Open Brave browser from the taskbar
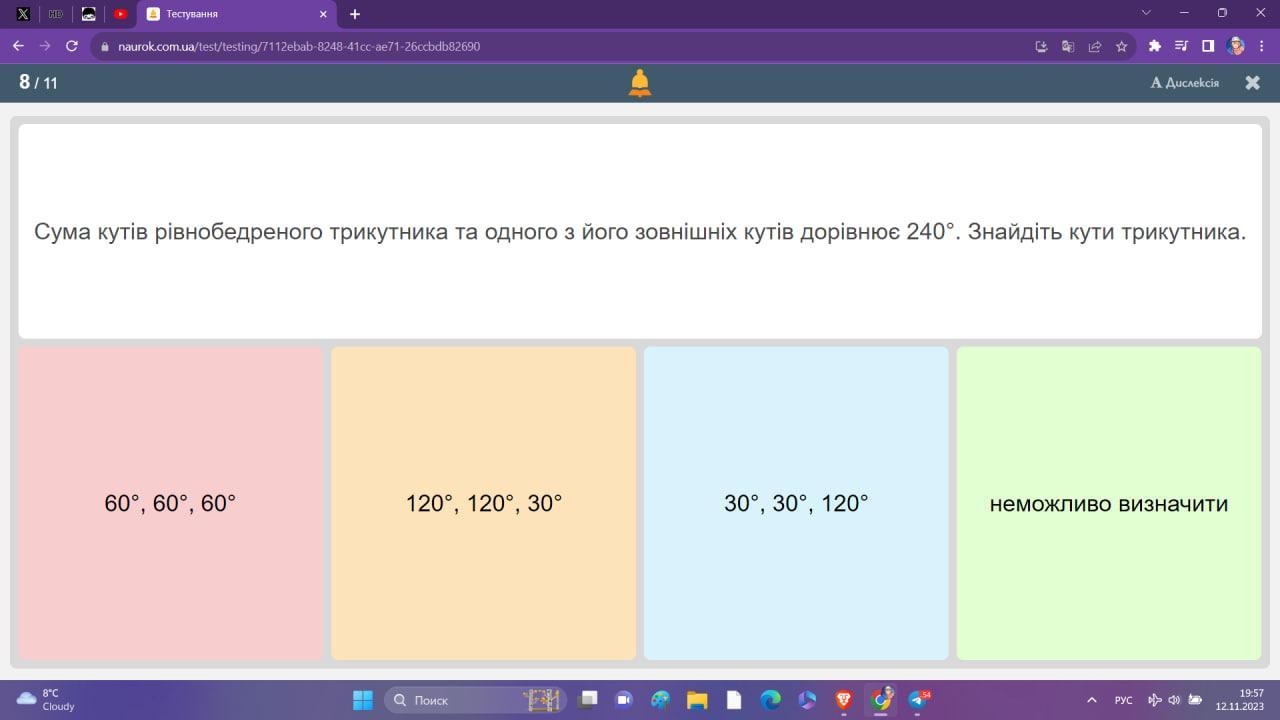This screenshot has height=720, width=1280. [x=843, y=700]
